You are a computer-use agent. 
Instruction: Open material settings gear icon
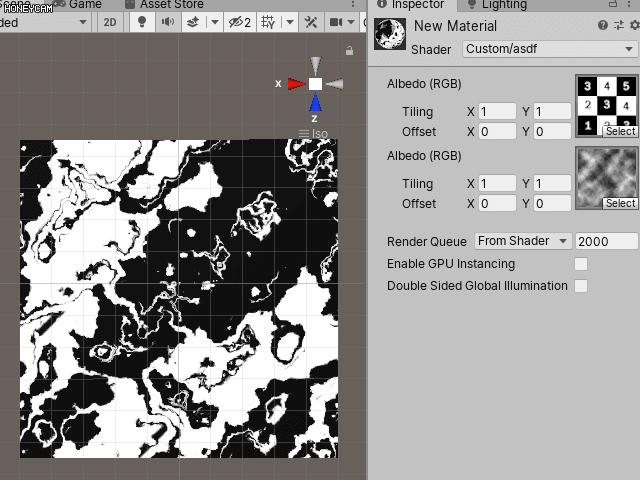pyautogui.click(x=634, y=25)
